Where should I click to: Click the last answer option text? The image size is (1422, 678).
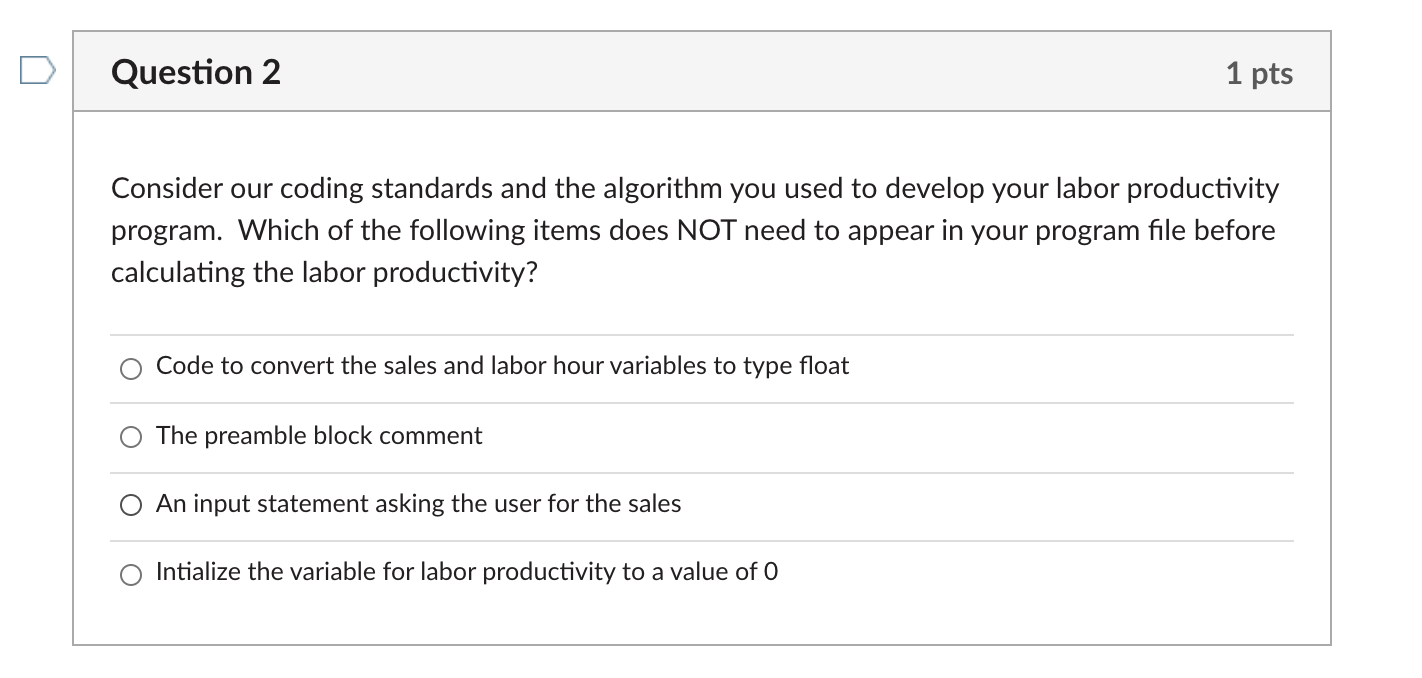tap(466, 573)
